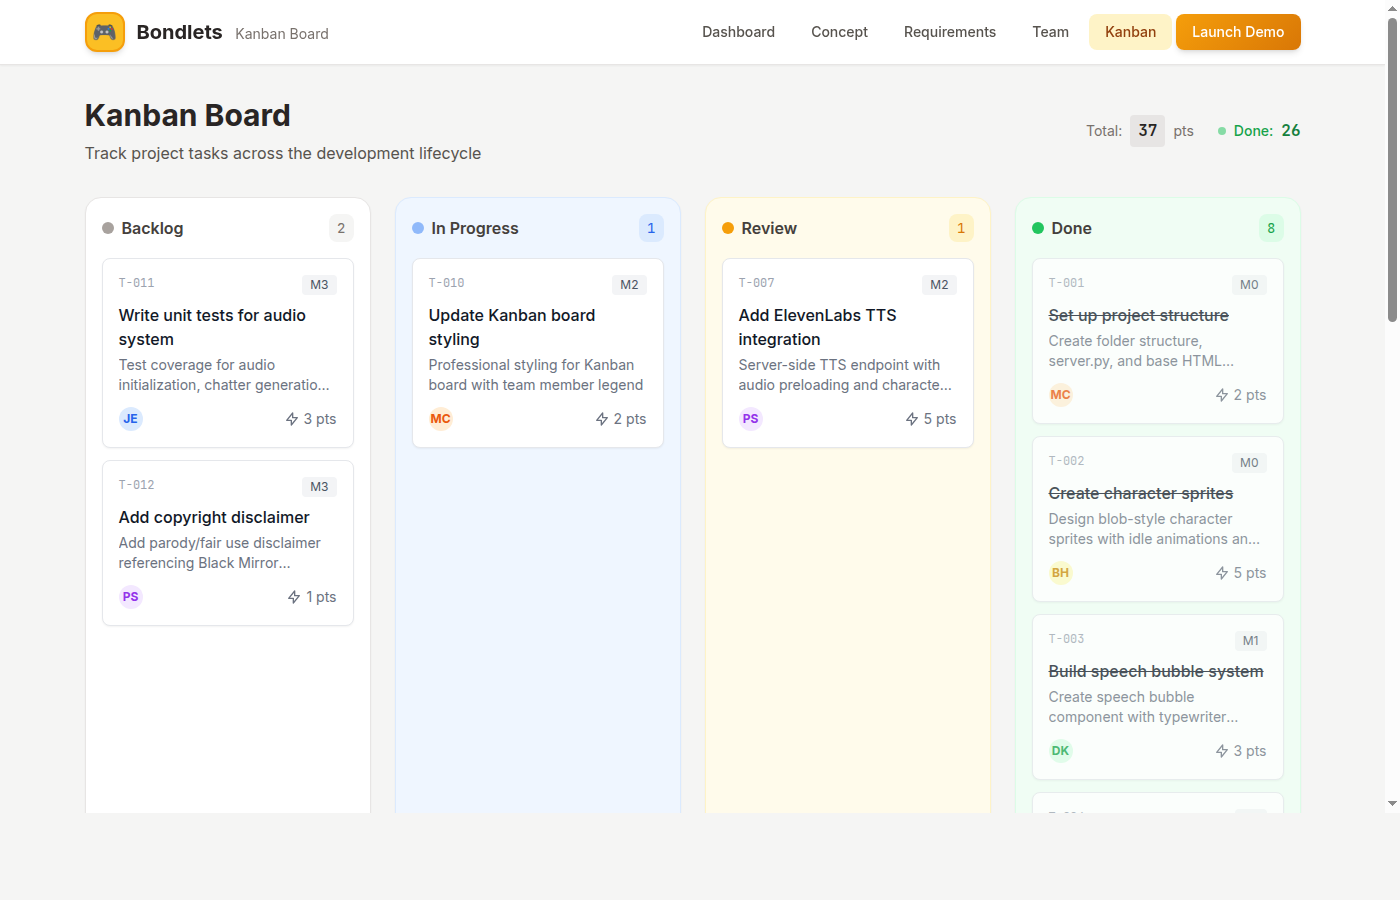
Task: Click the In Progress column heading
Action: point(475,228)
